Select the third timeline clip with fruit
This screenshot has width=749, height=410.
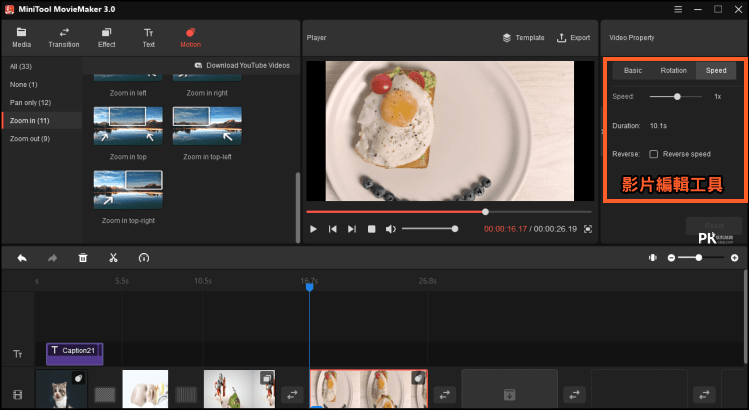coord(239,389)
